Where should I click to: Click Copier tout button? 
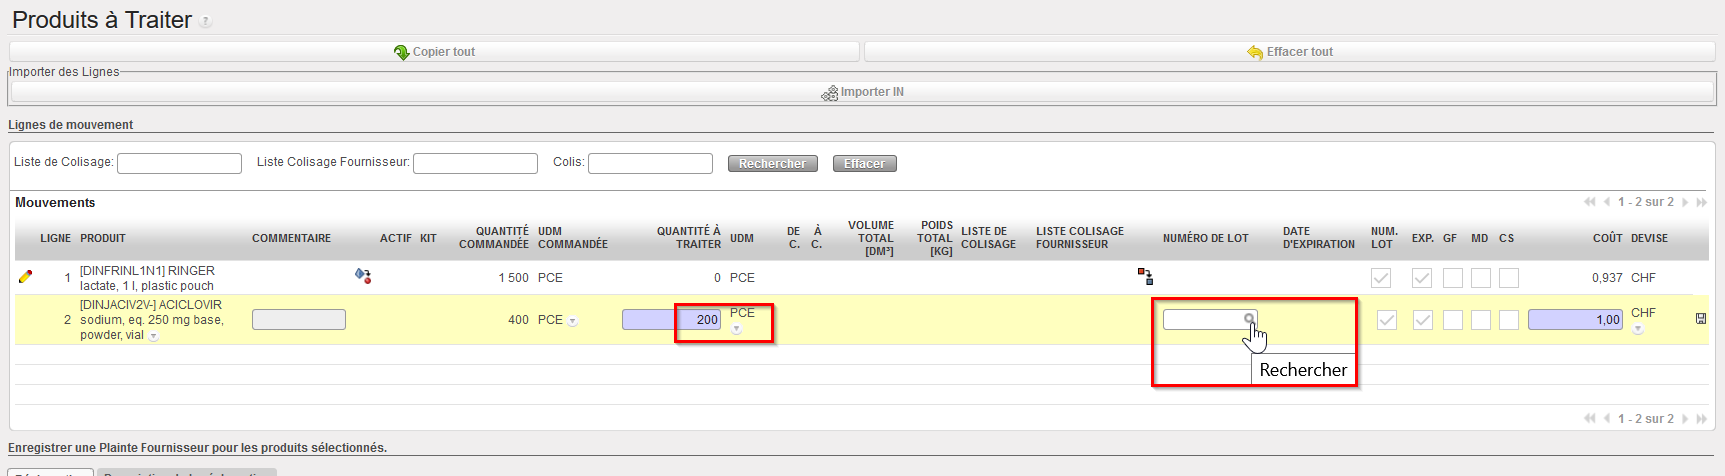434,52
